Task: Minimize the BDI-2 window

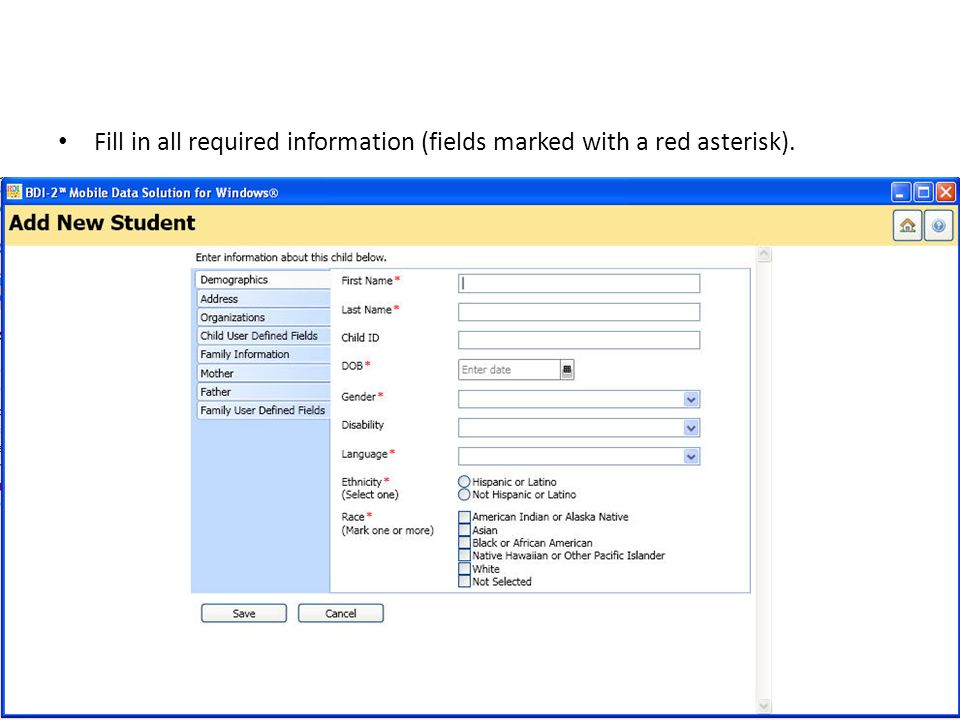Action: pyautogui.click(x=901, y=192)
